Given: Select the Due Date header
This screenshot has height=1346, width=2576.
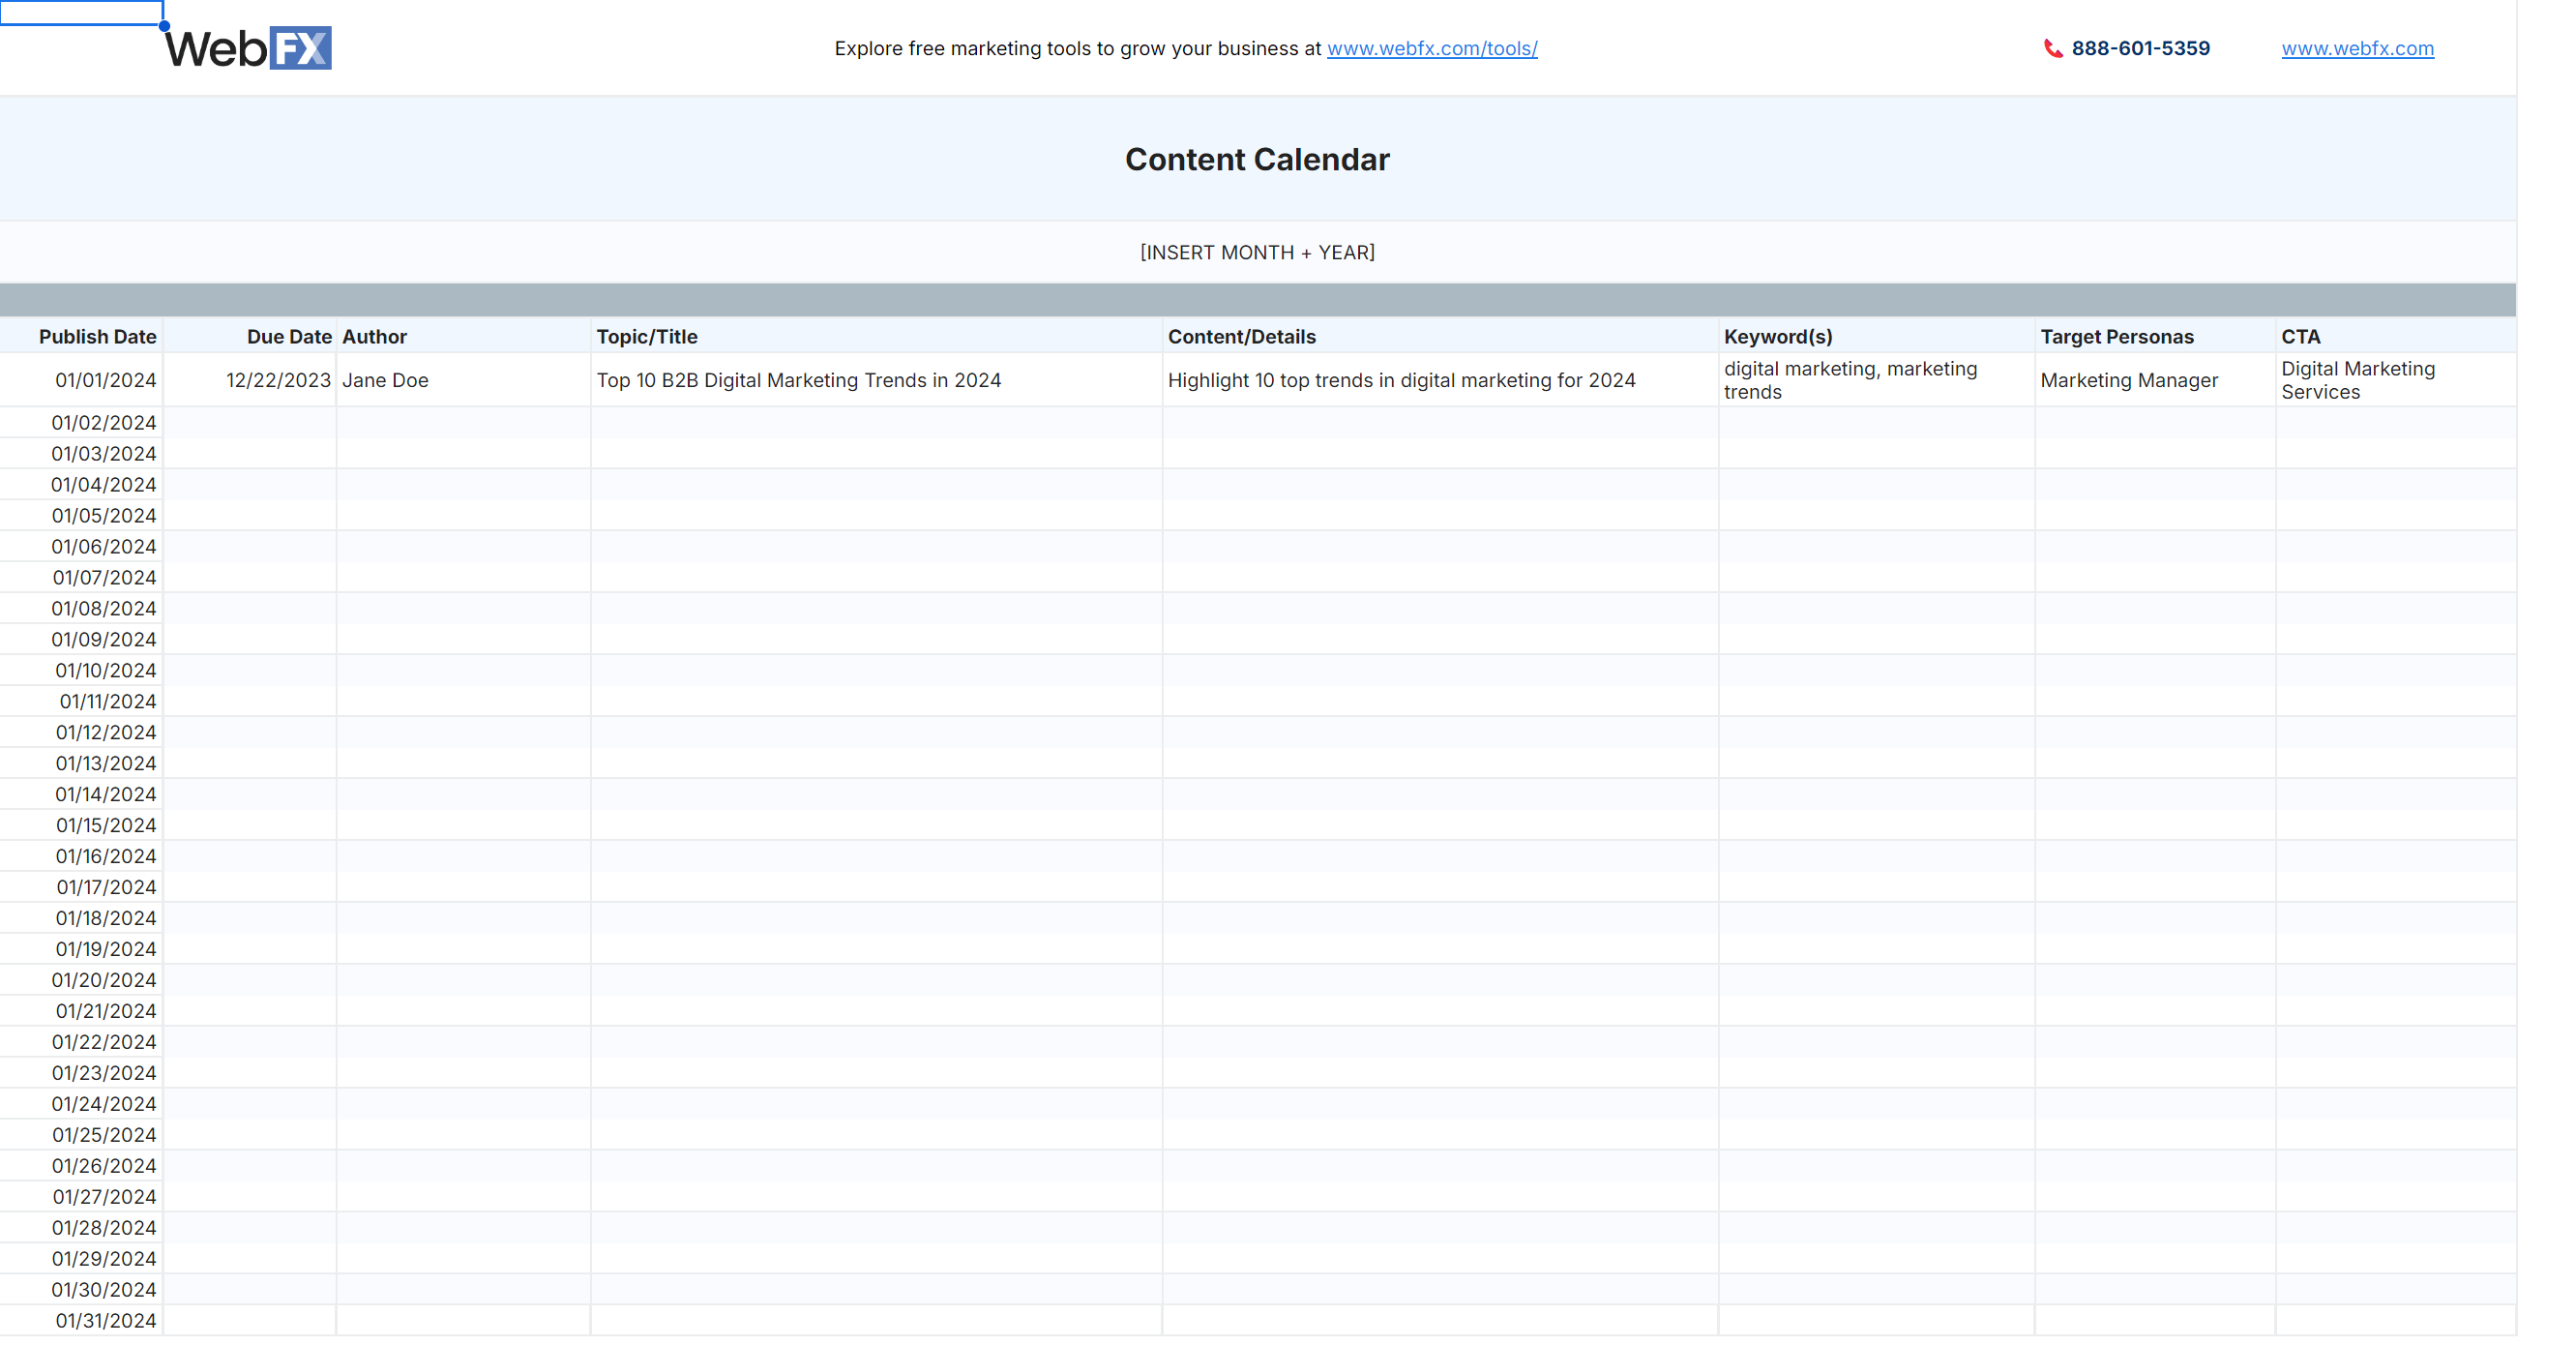Looking at the screenshot, I should coord(250,336).
